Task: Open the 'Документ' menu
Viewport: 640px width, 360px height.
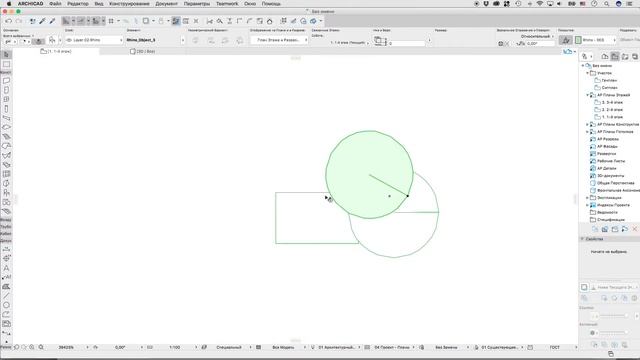Action: [167, 4]
